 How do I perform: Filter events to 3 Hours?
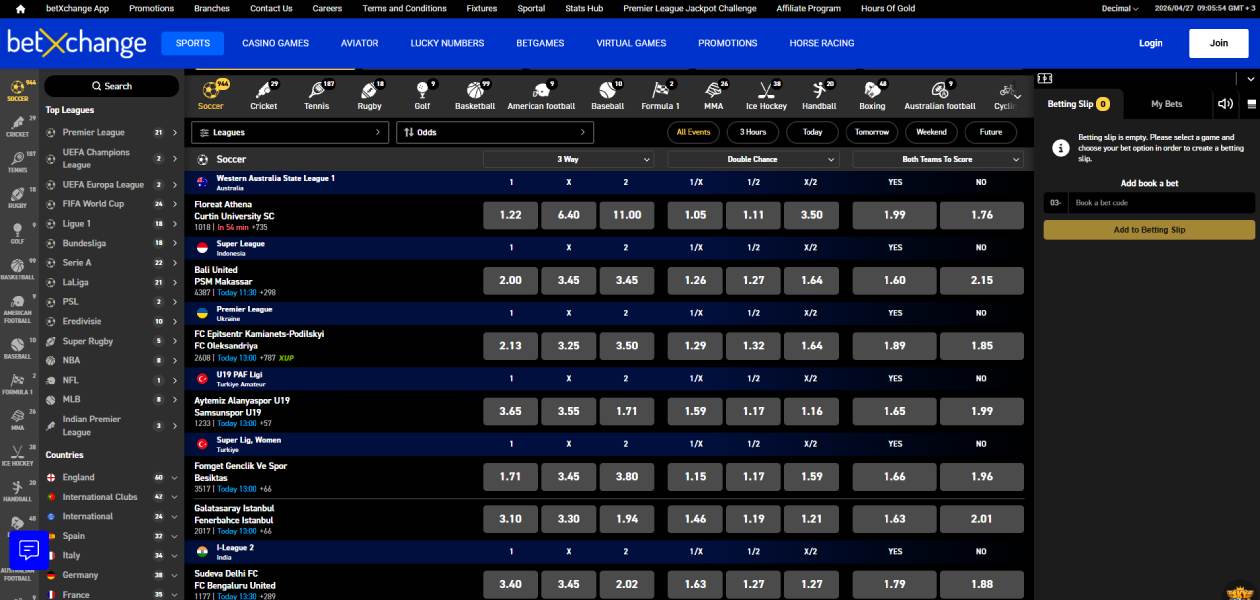[x=753, y=132]
